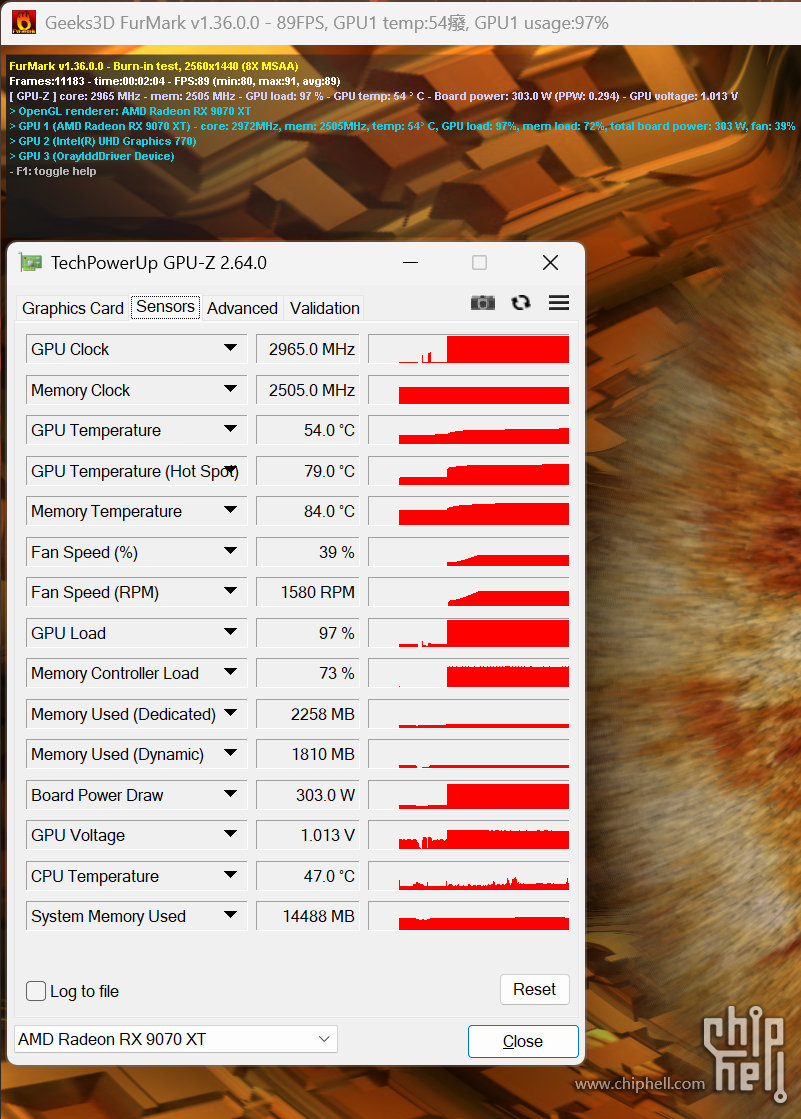Select the Sensors tab
801x1119 pixels.
pyautogui.click(x=166, y=307)
